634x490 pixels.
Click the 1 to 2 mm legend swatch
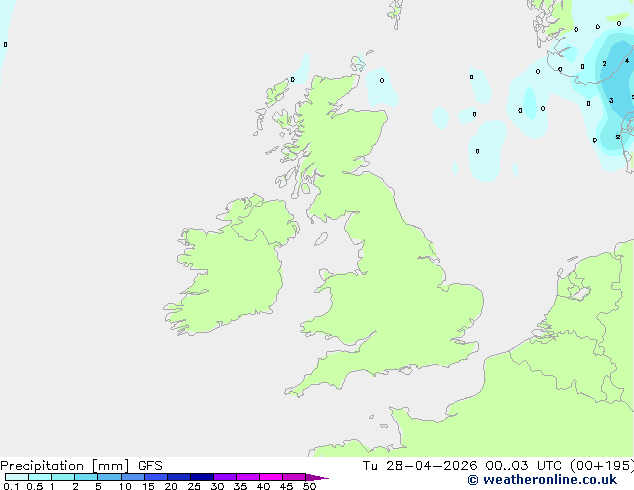[63, 477]
